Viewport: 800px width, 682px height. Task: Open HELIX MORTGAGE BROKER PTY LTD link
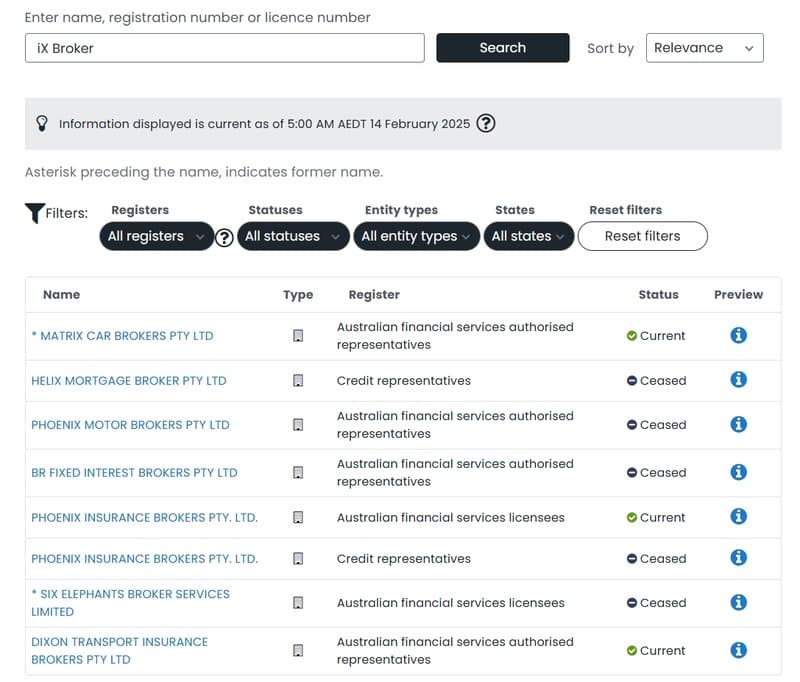pyautogui.click(x=129, y=381)
